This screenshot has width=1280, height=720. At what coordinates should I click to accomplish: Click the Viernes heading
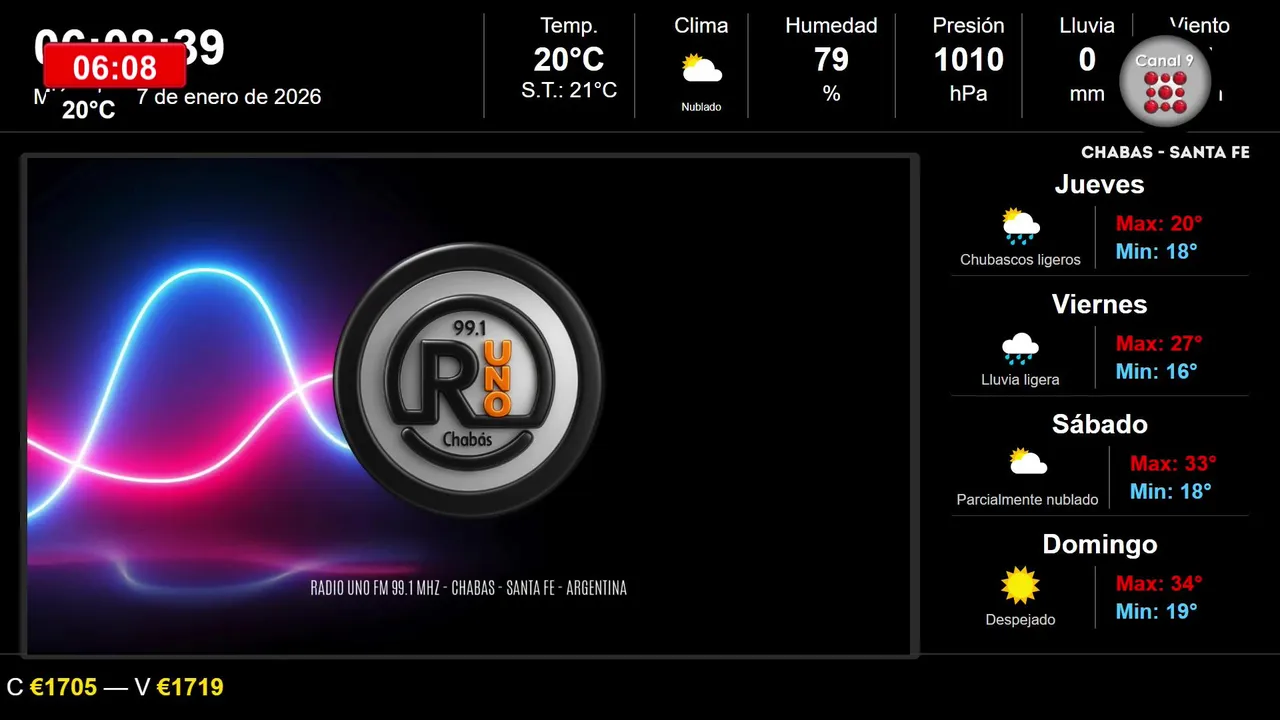pyautogui.click(x=1099, y=305)
